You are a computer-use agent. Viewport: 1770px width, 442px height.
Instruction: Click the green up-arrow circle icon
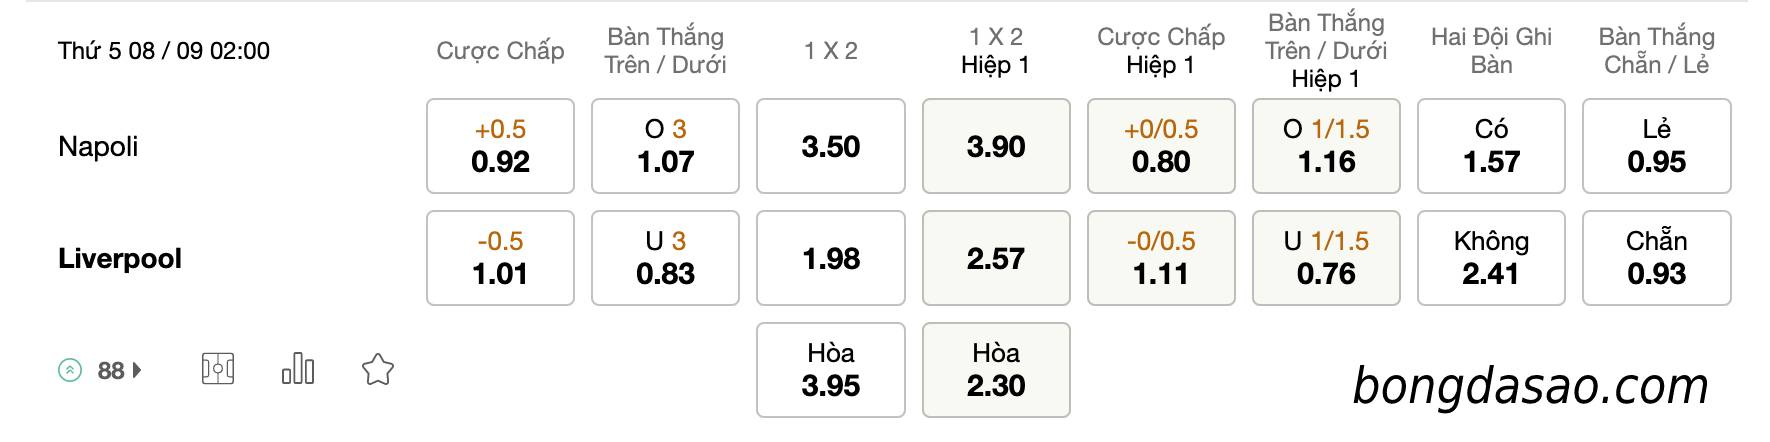coord(70,371)
